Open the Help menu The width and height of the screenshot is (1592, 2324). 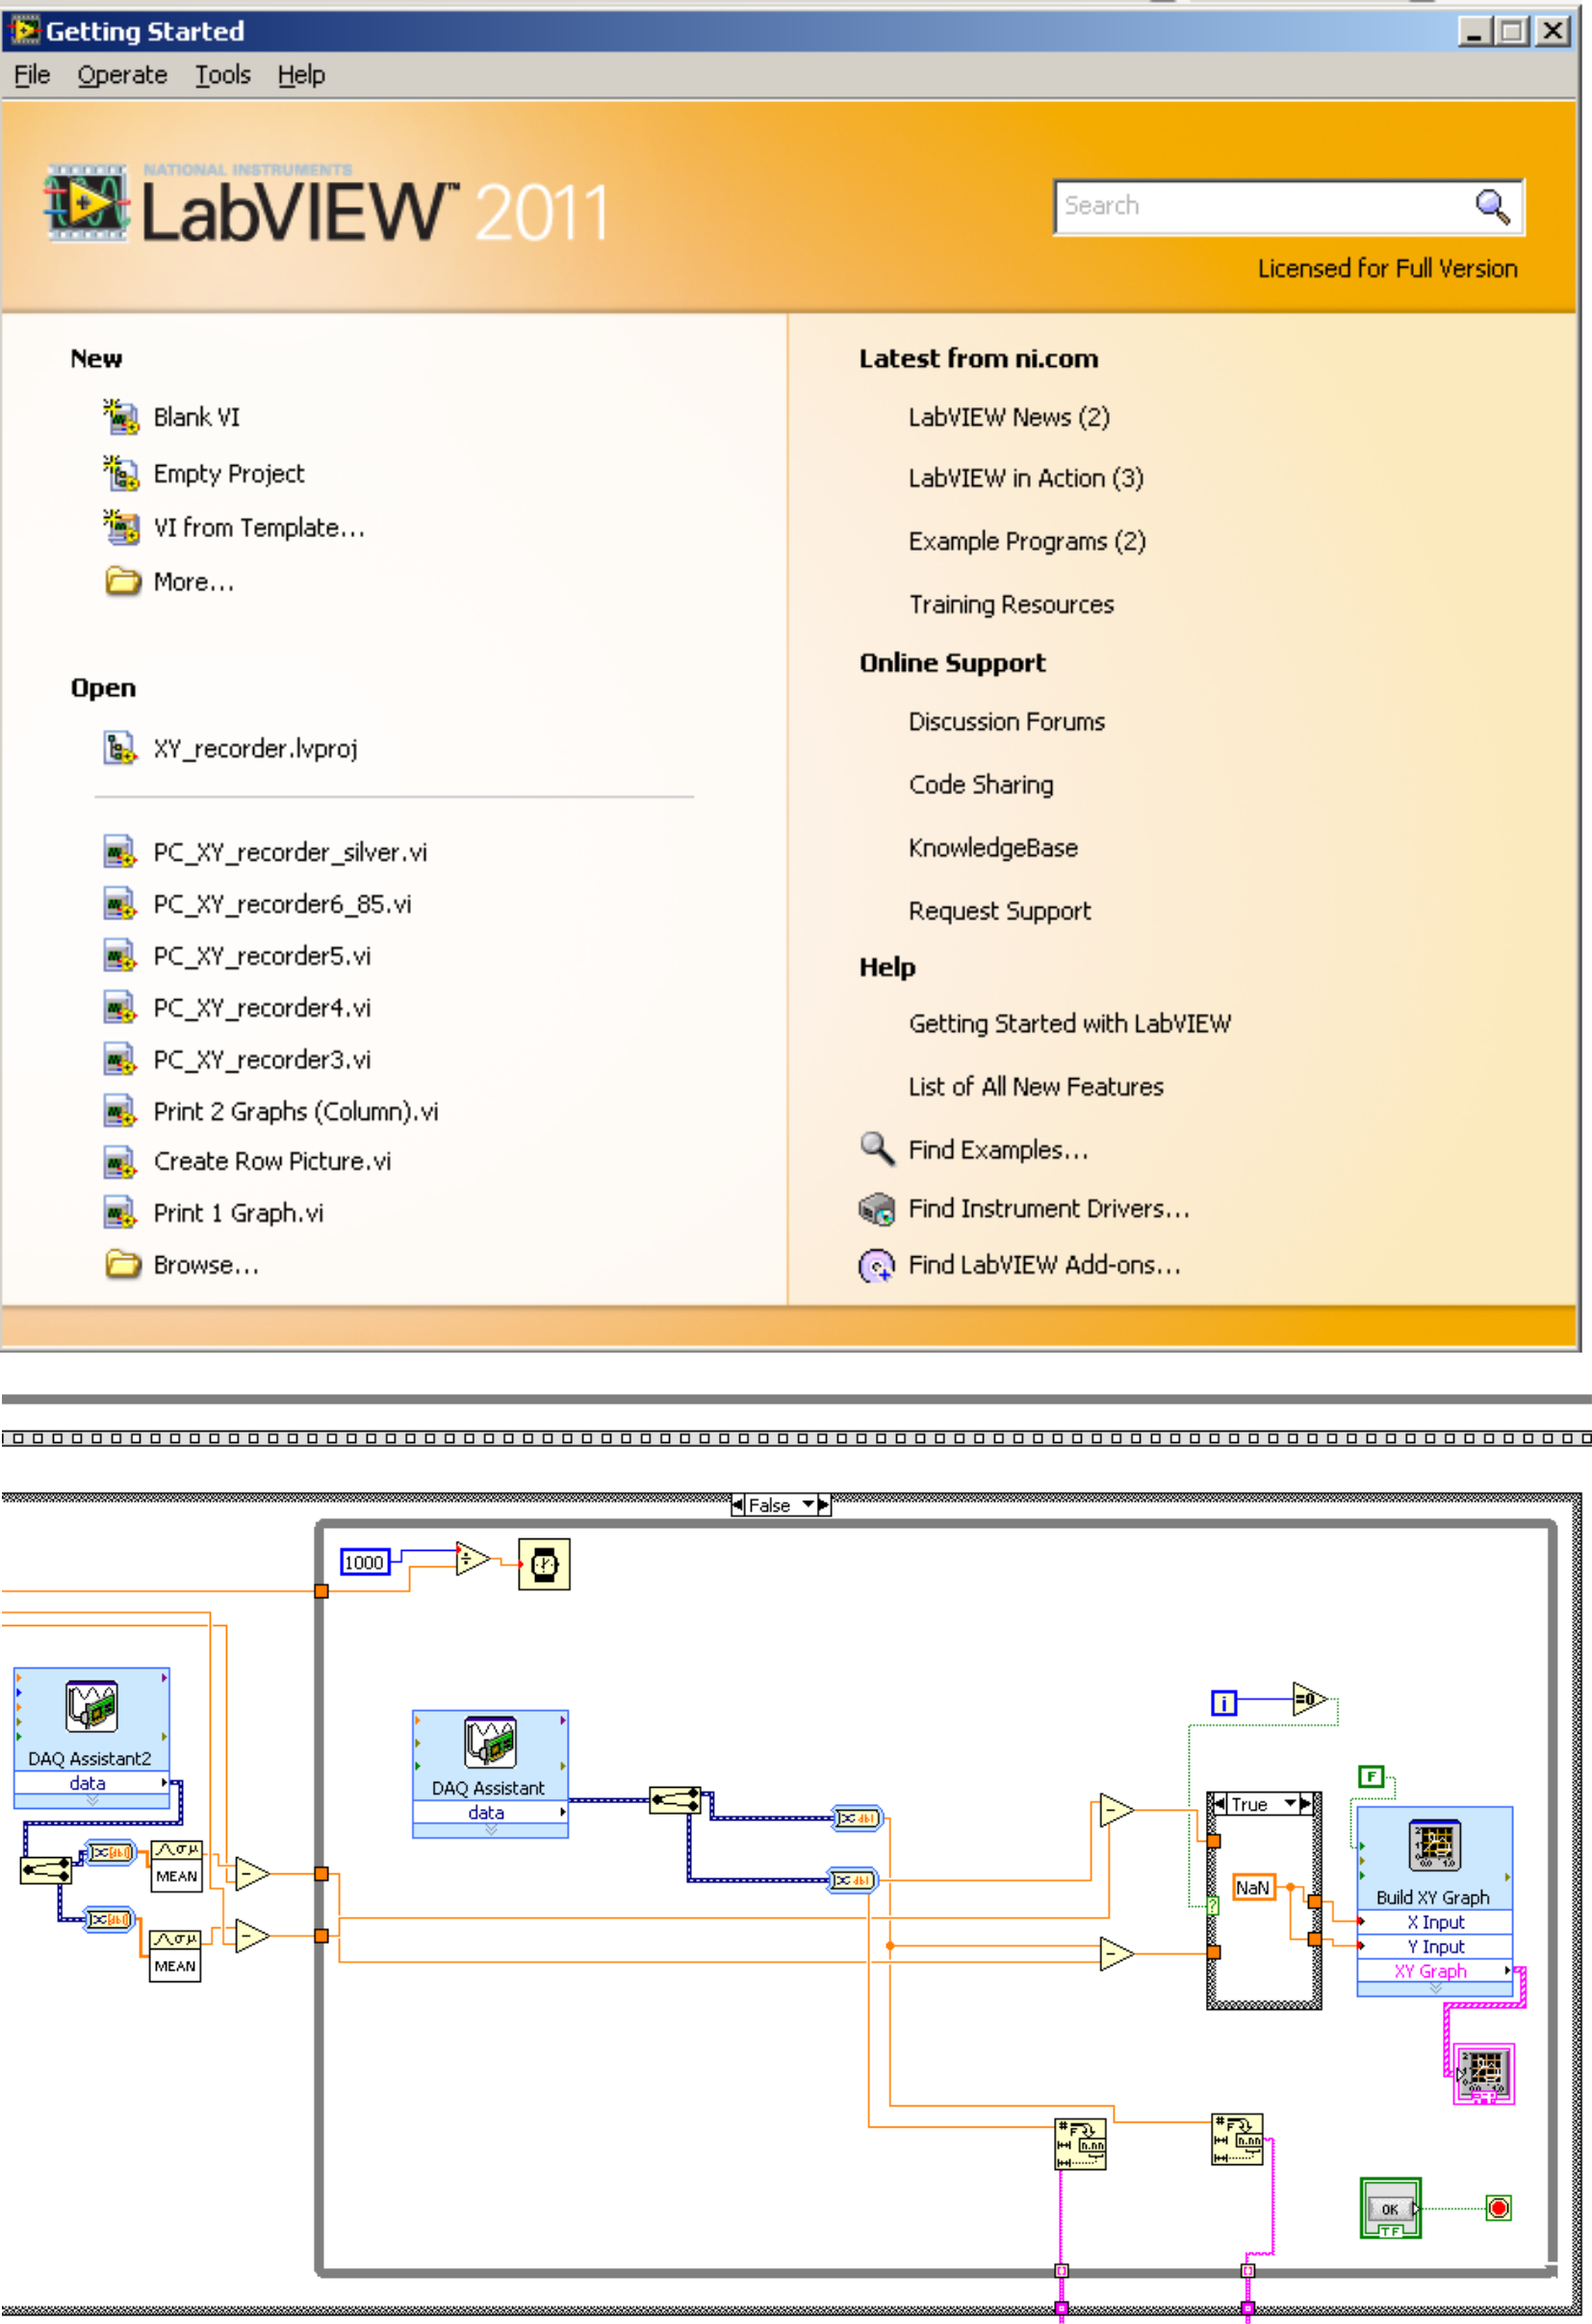click(301, 75)
